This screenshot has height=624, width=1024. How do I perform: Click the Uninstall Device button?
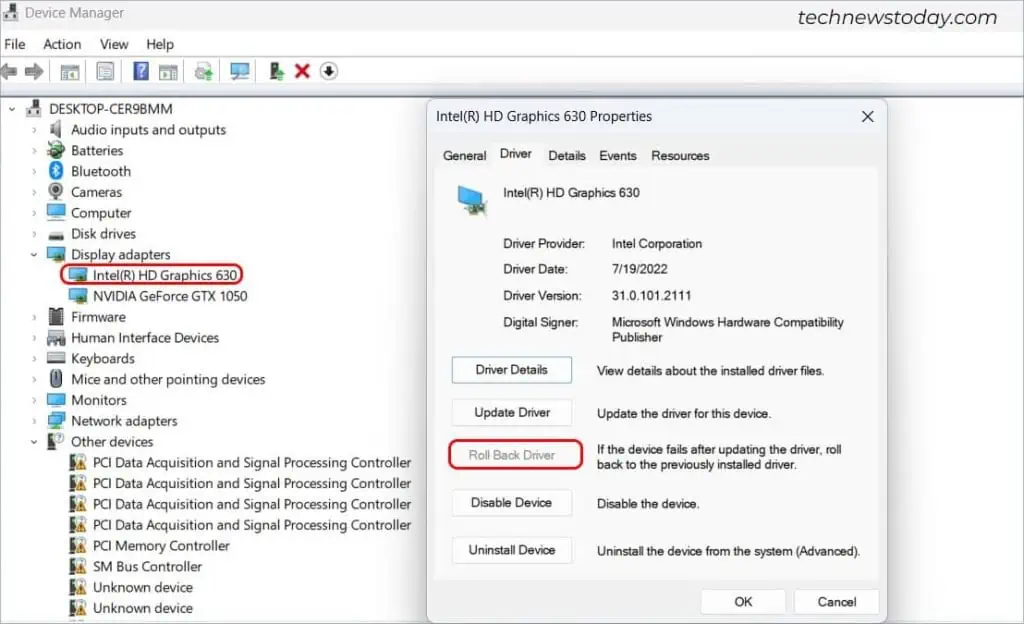tap(511, 550)
